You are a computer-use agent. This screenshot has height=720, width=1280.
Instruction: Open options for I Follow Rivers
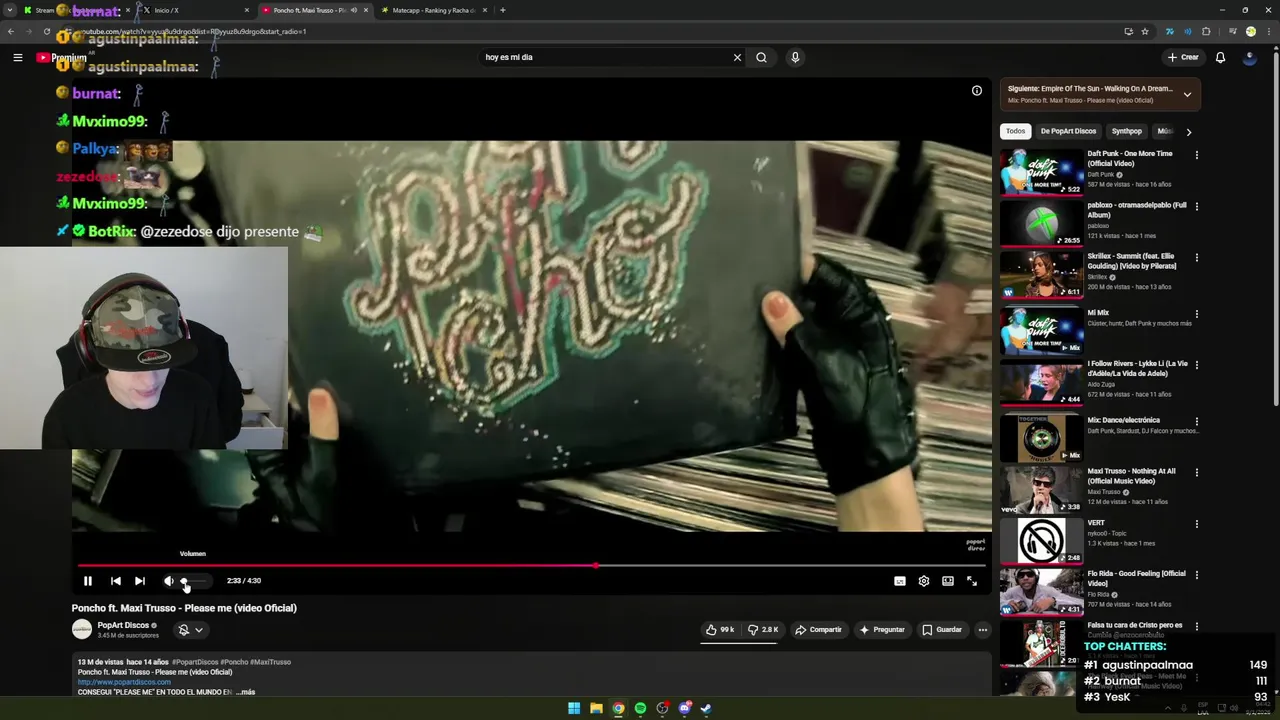click(1196, 365)
